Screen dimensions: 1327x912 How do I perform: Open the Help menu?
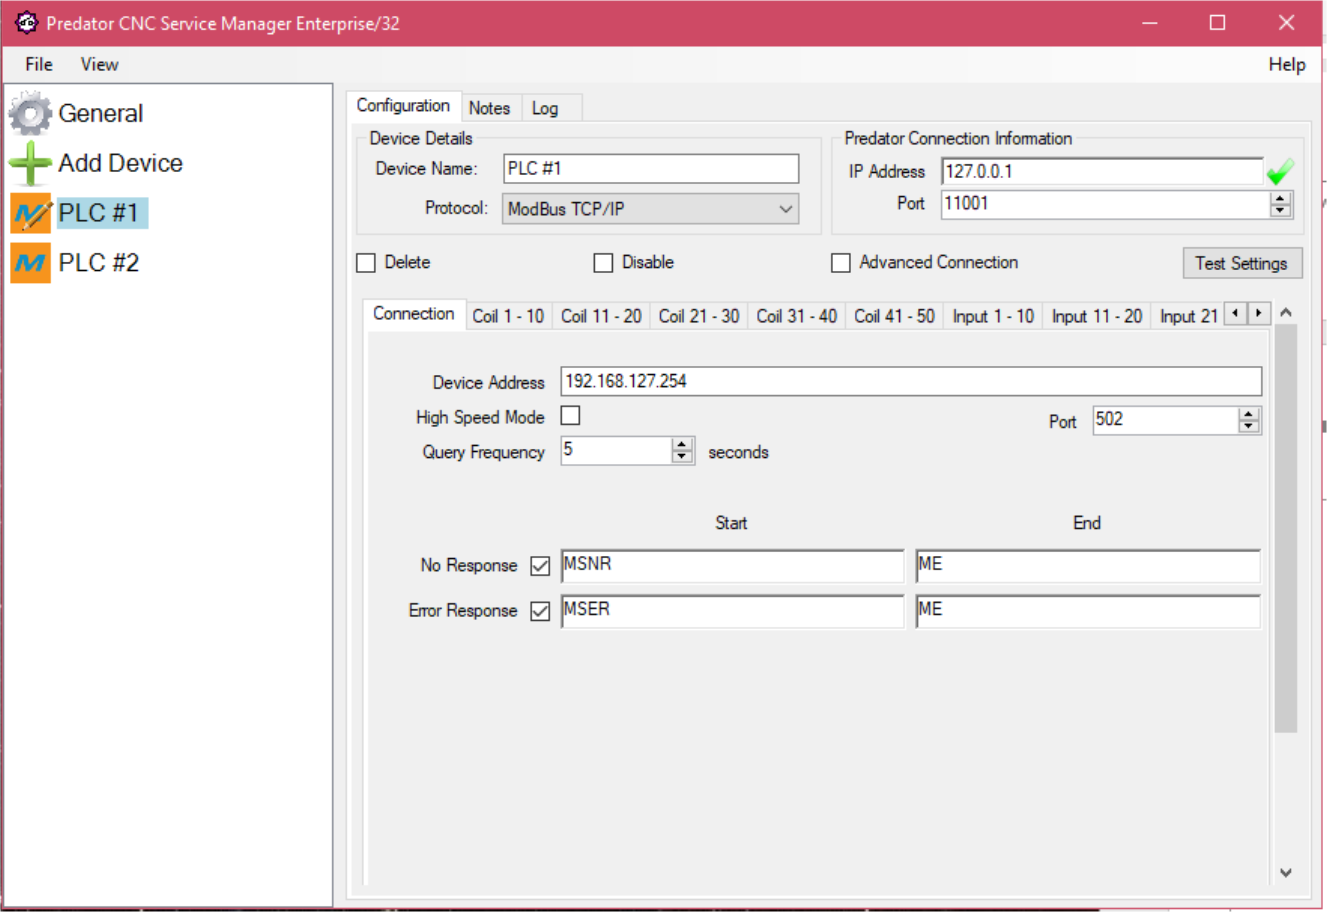(x=1286, y=64)
